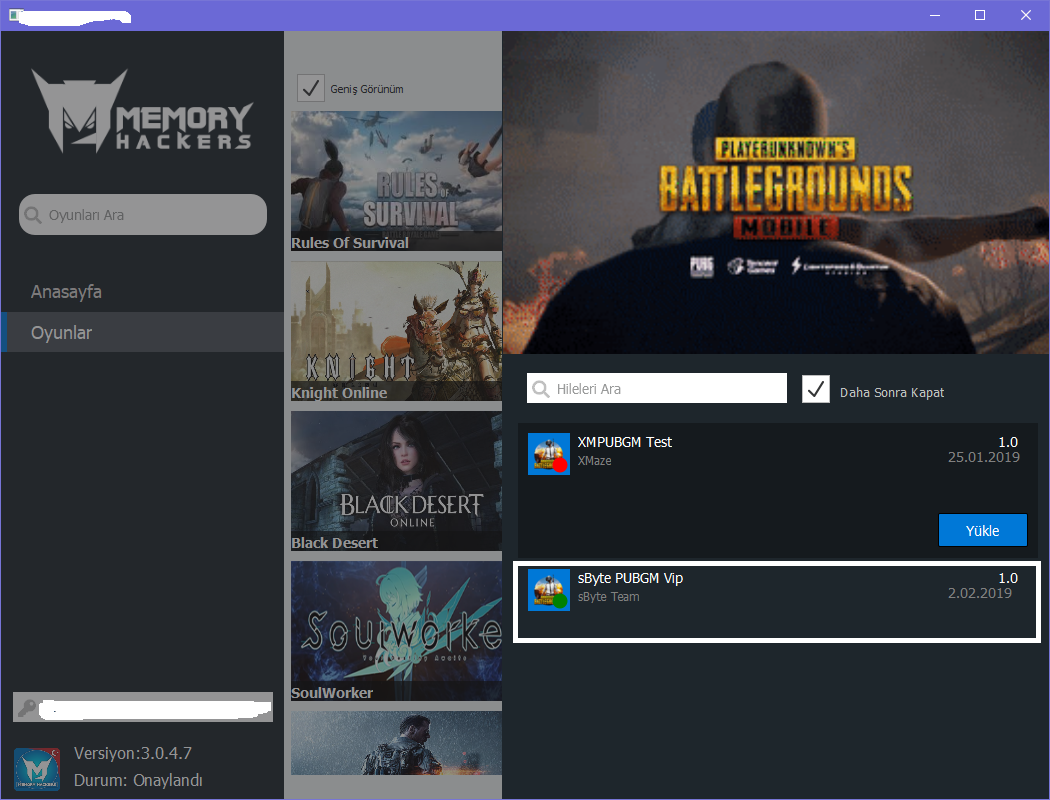Click the sByte PUBGM Vip cheat icon
The image size is (1050, 800).
[x=548, y=590]
